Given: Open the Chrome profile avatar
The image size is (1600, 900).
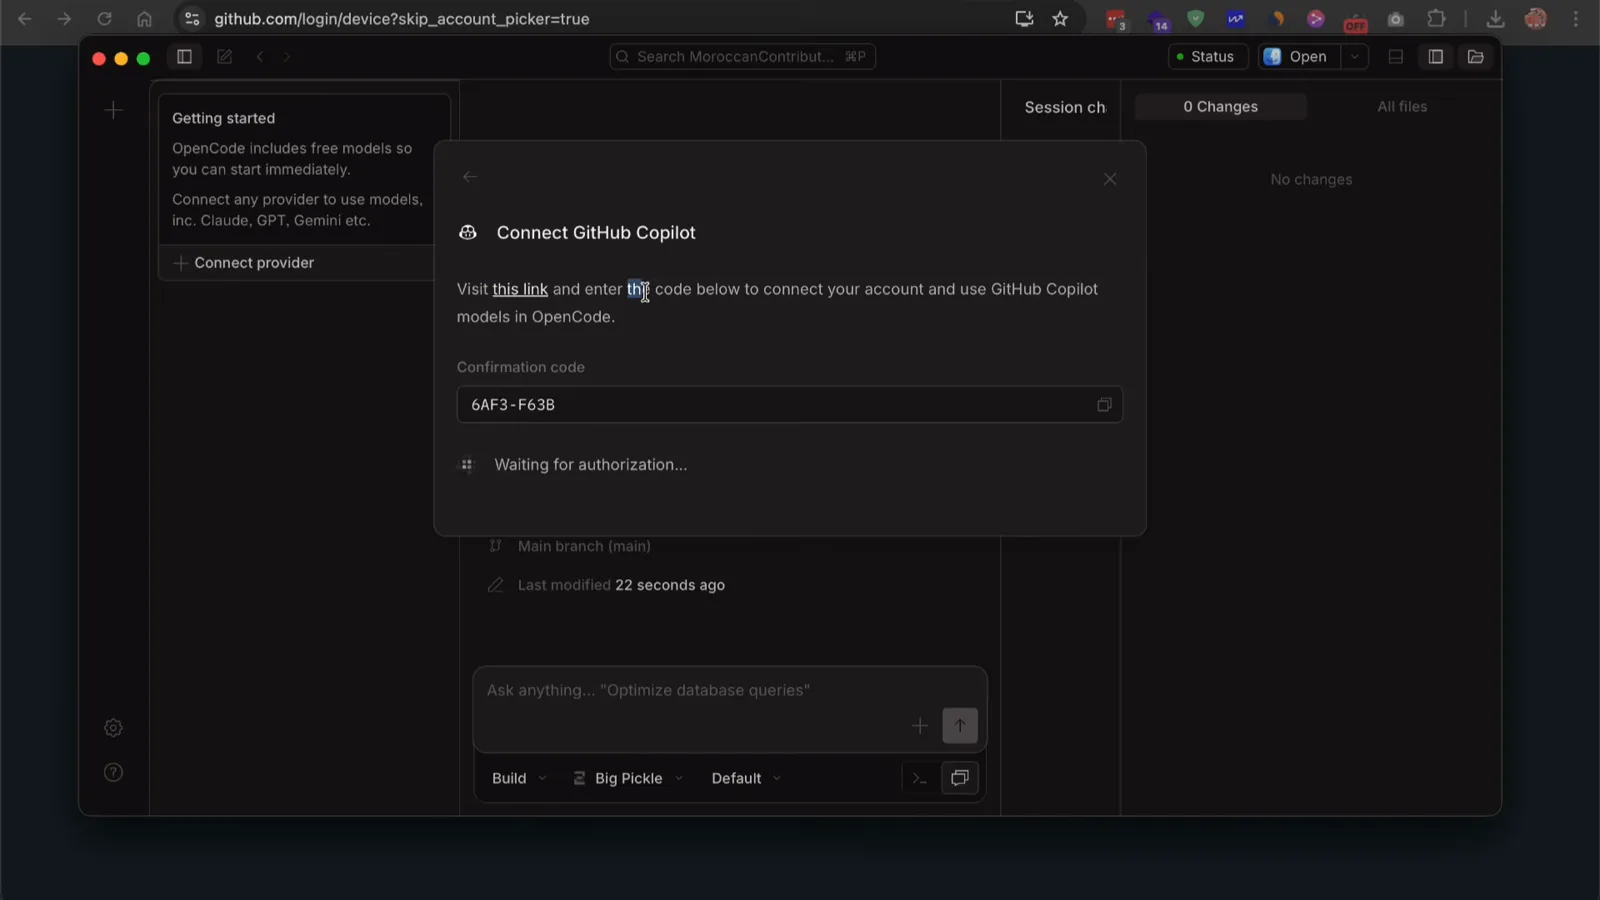Looking at the screenshot, I should 1536,19.
